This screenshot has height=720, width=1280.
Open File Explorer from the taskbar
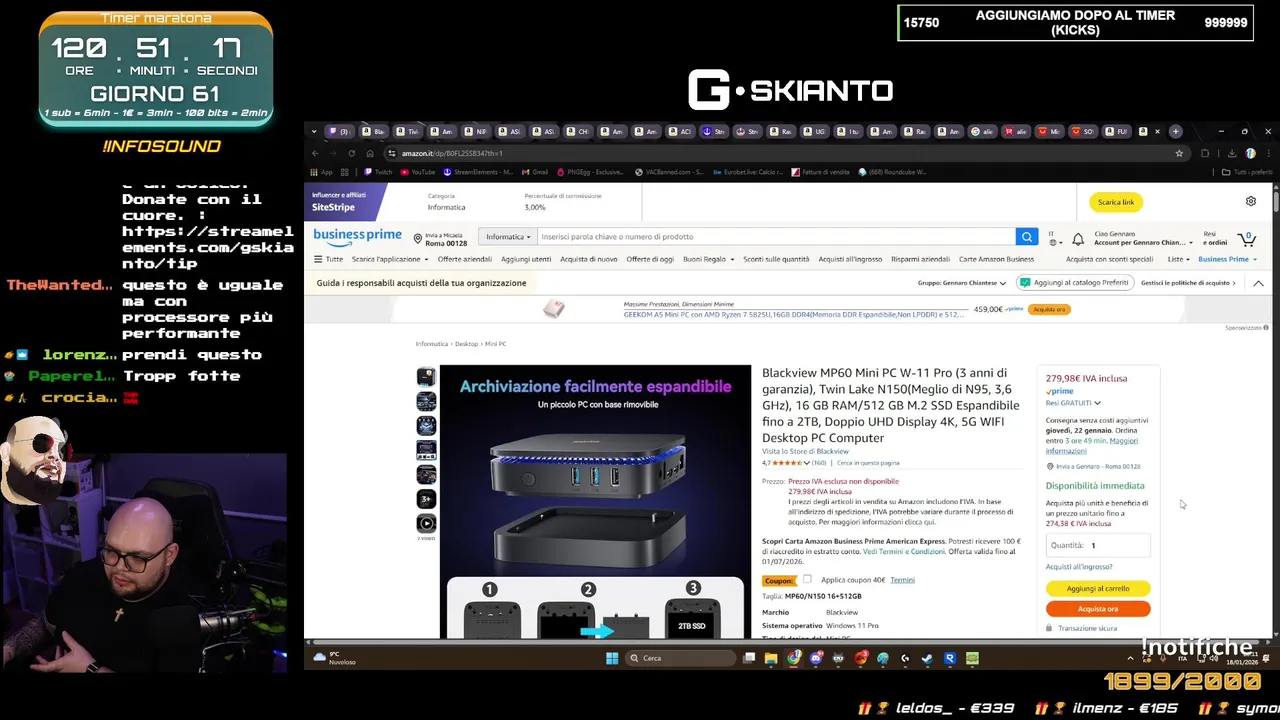click(771, 658)
